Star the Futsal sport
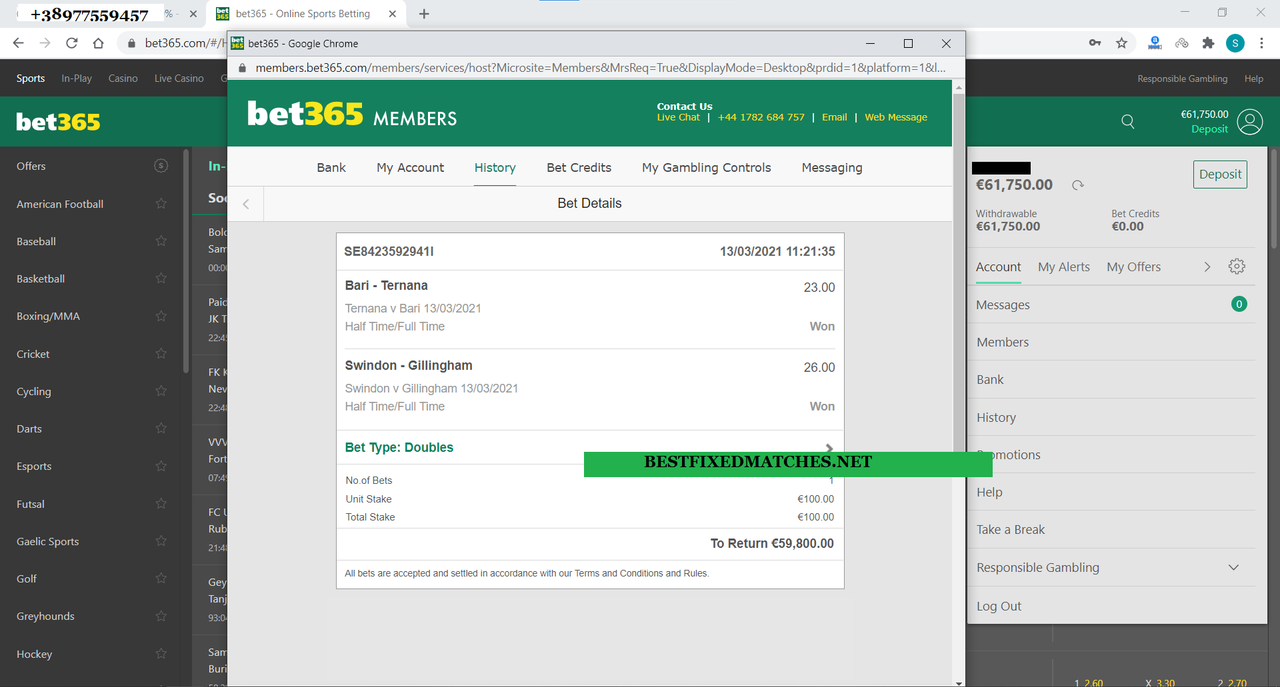Image resolution: width=1280 pixels, height=687 pixels. pos(161,504)
